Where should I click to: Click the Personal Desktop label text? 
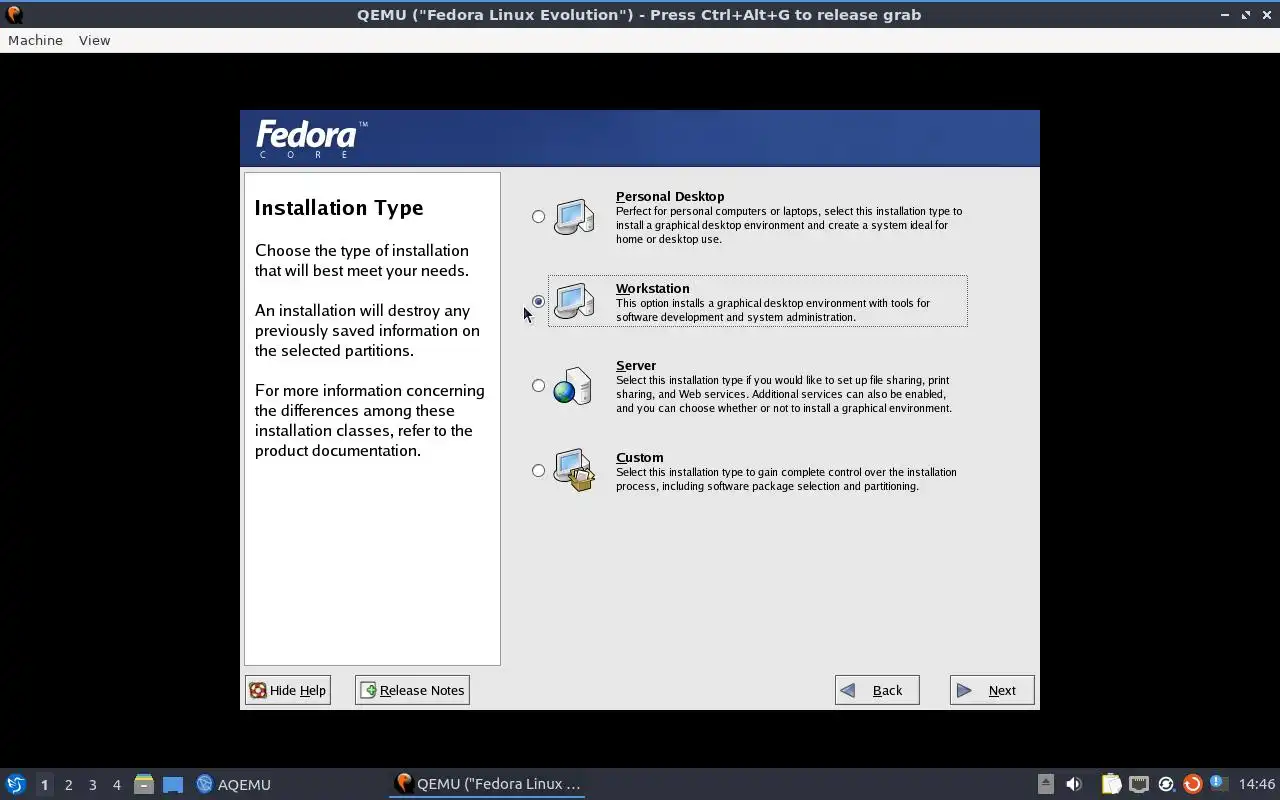[x=670, y=196]
